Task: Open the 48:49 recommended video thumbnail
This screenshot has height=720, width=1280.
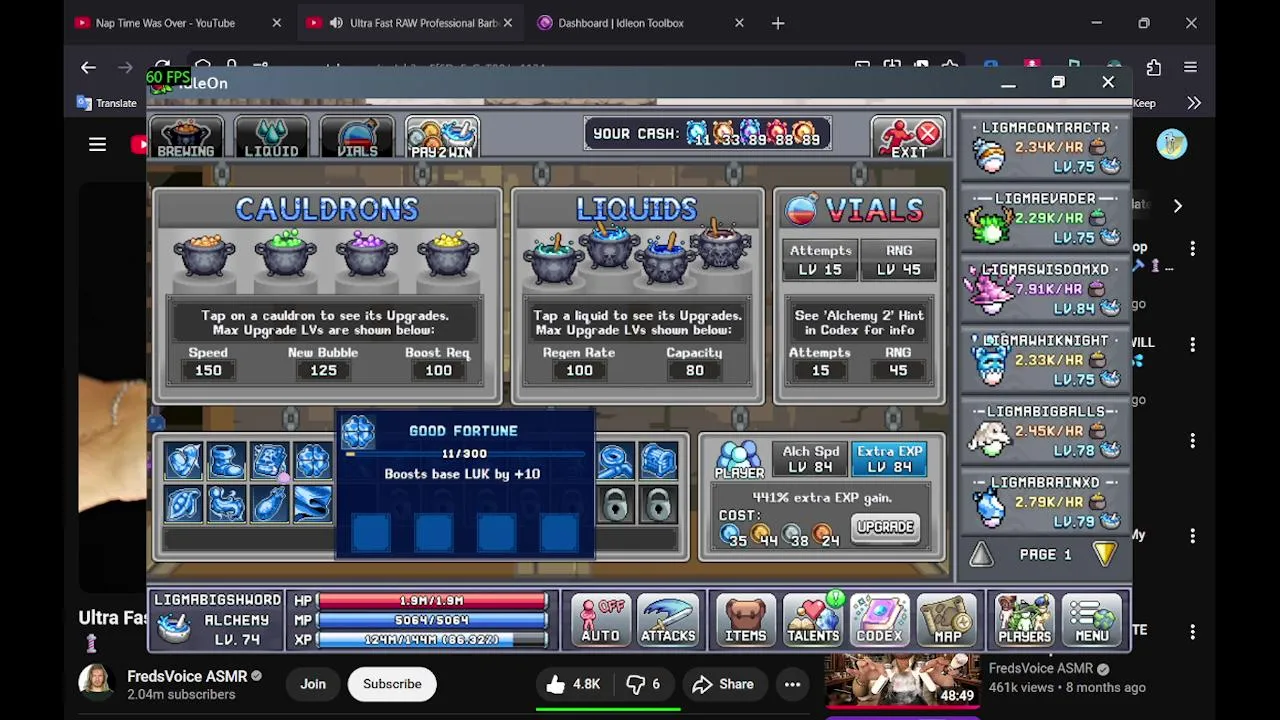Action: (903, 680)
